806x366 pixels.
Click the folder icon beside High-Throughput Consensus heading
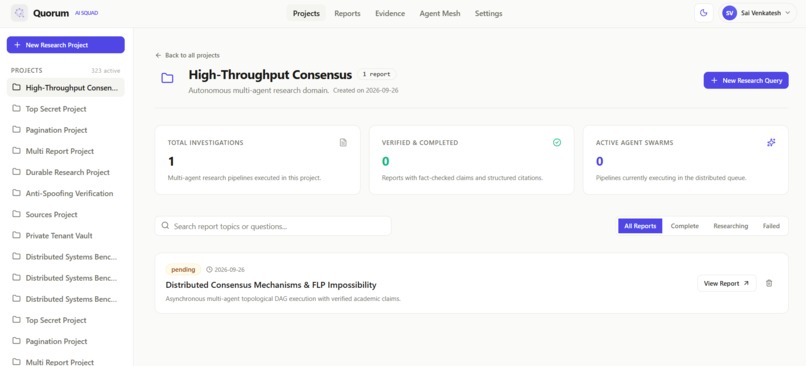[x=167, y=78]
